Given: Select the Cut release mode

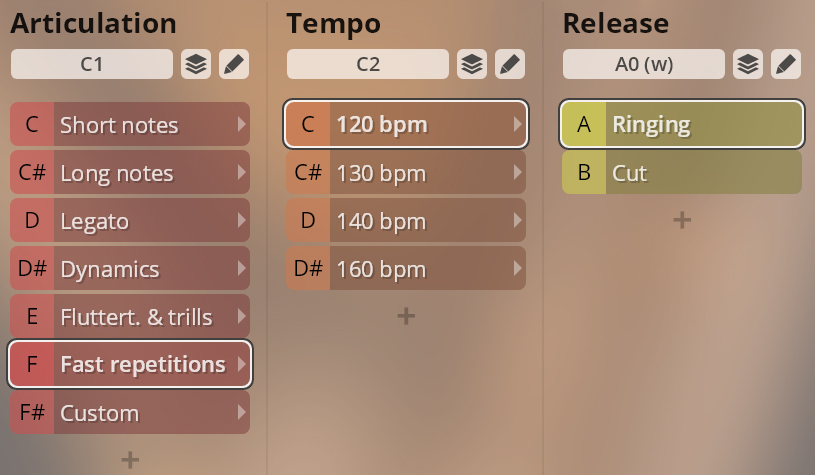Looking at the screenshot, I should [x=682, y=173].
